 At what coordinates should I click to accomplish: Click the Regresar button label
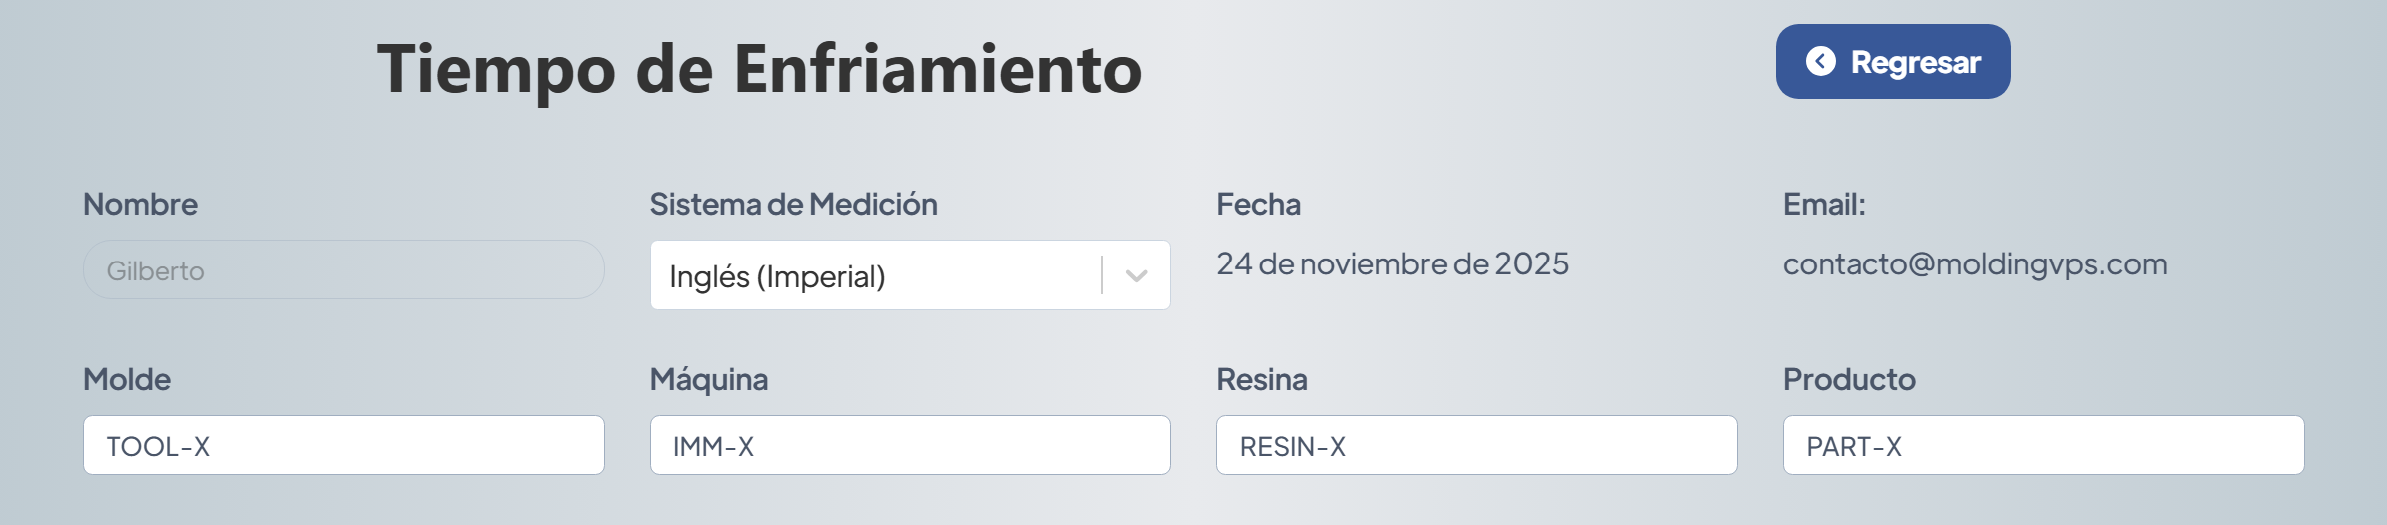pyautogui.click(x=1915, y=62)
